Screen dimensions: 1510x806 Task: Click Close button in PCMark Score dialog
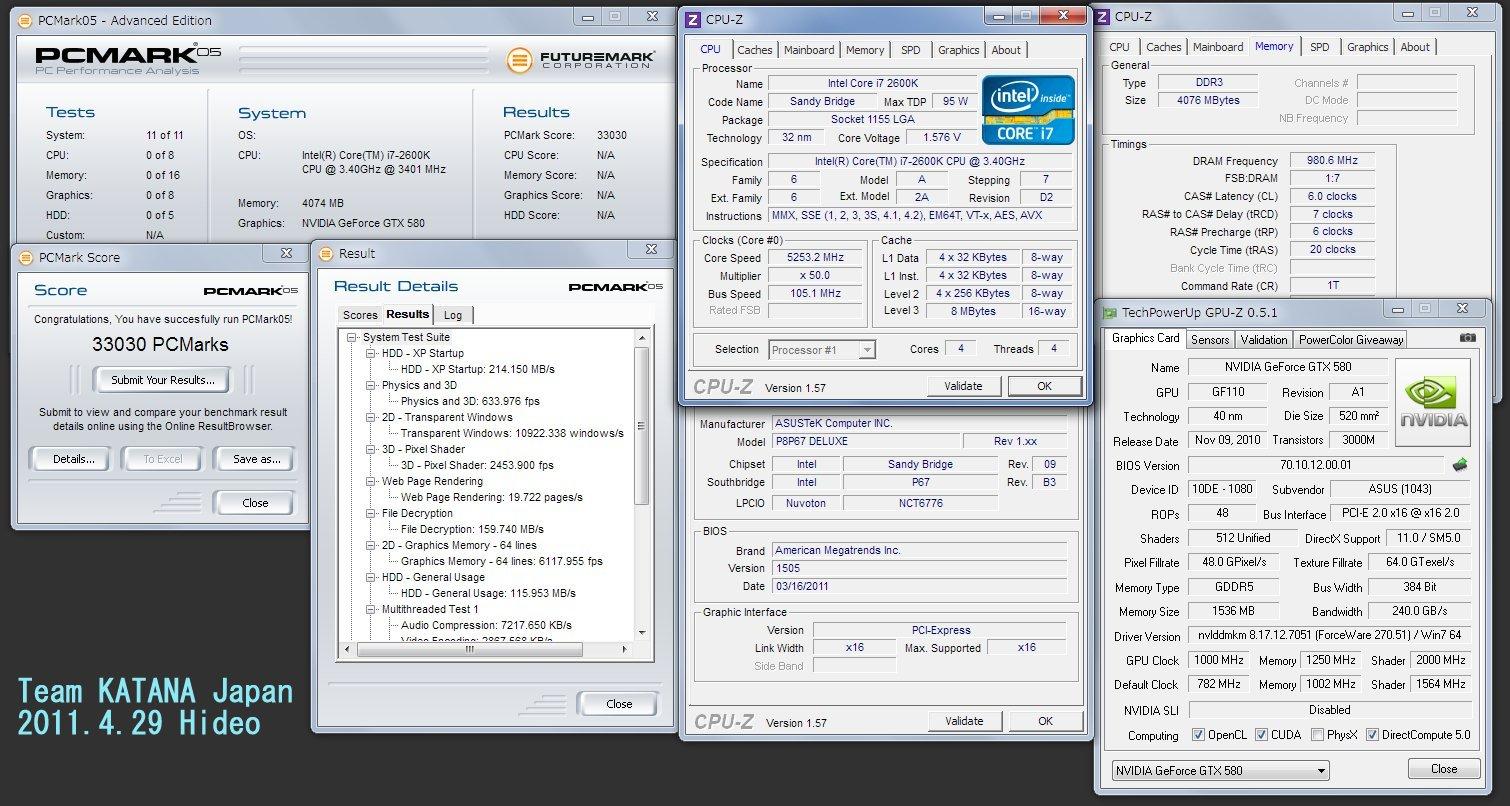(255, 503)
